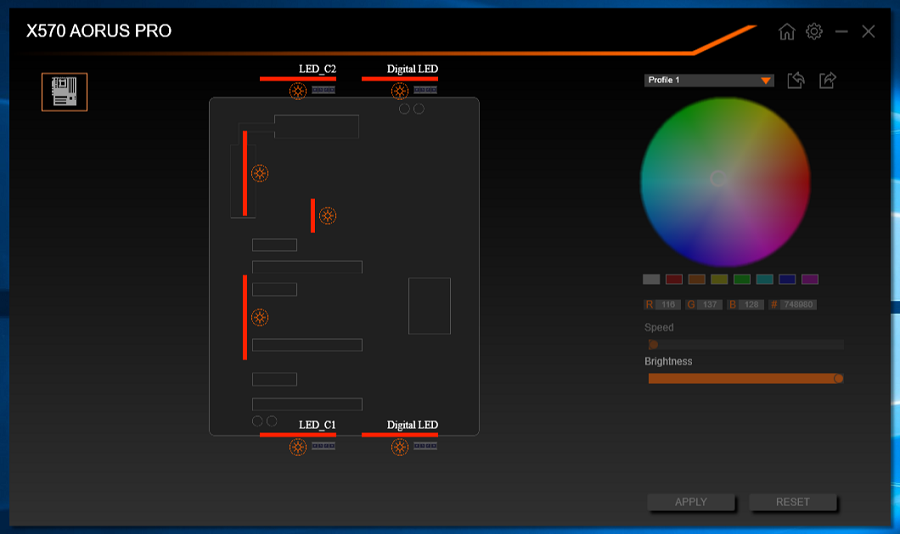Click the strip connector icon beside bottom Digital LED
The height and width of the screenshot is (534, 900).
[x=425, y=446]
